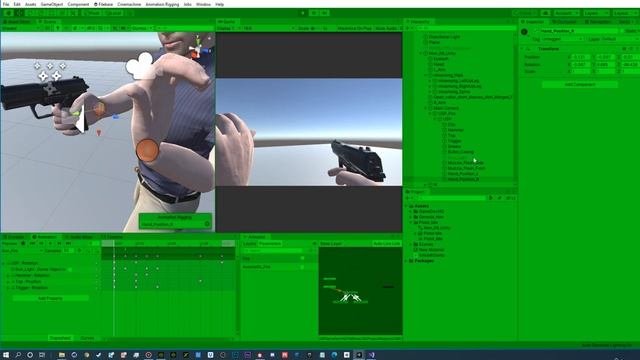
Task: Select Main Camera in Hierarchy
Action: click(x=445, y=108)
